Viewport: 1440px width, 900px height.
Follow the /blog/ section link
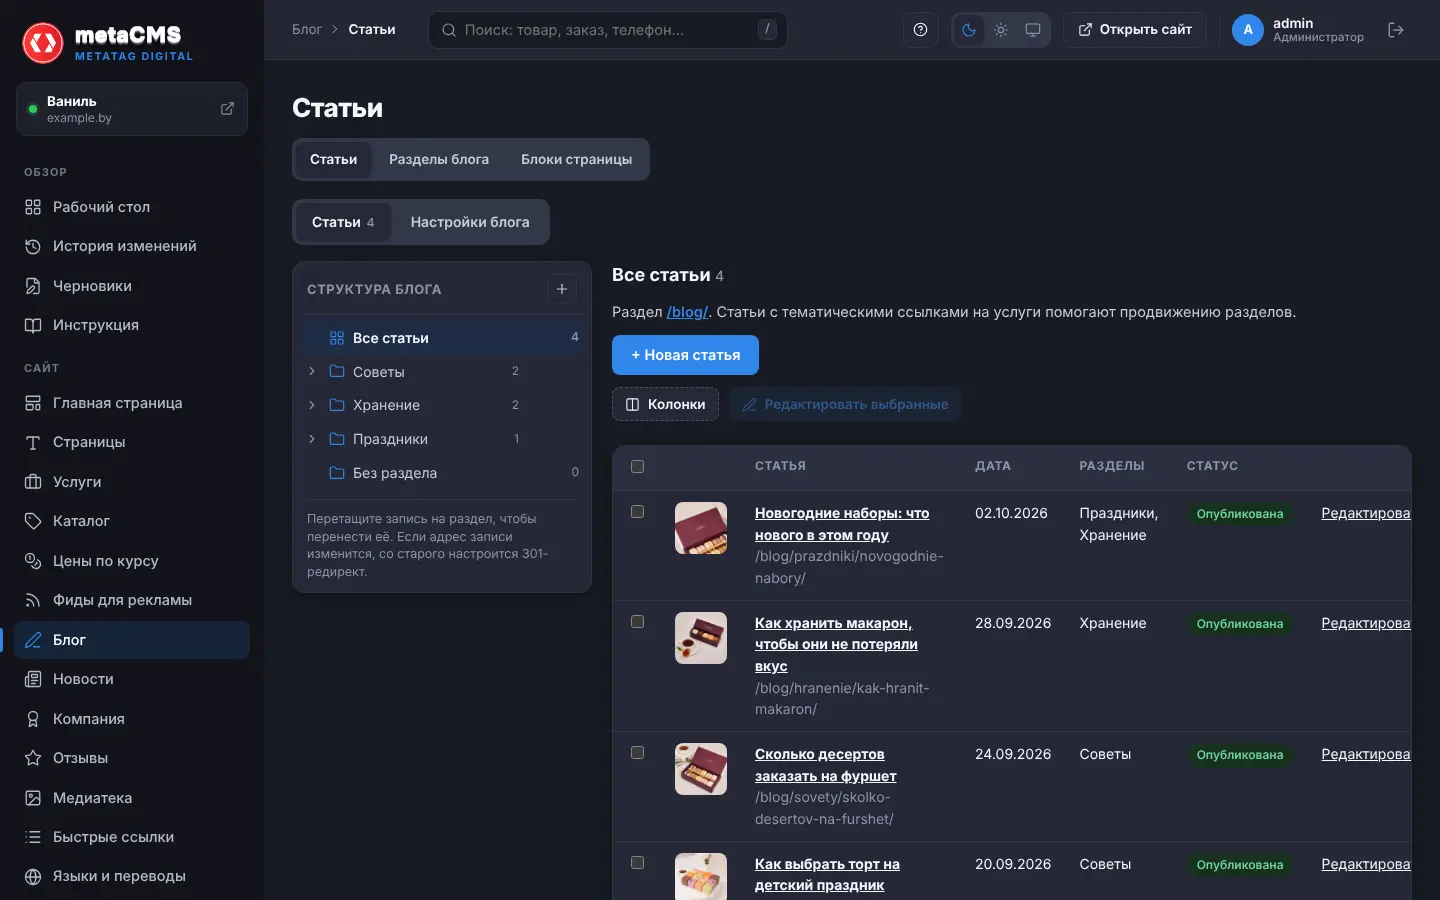pyautogui.click(x=688, y=312)
